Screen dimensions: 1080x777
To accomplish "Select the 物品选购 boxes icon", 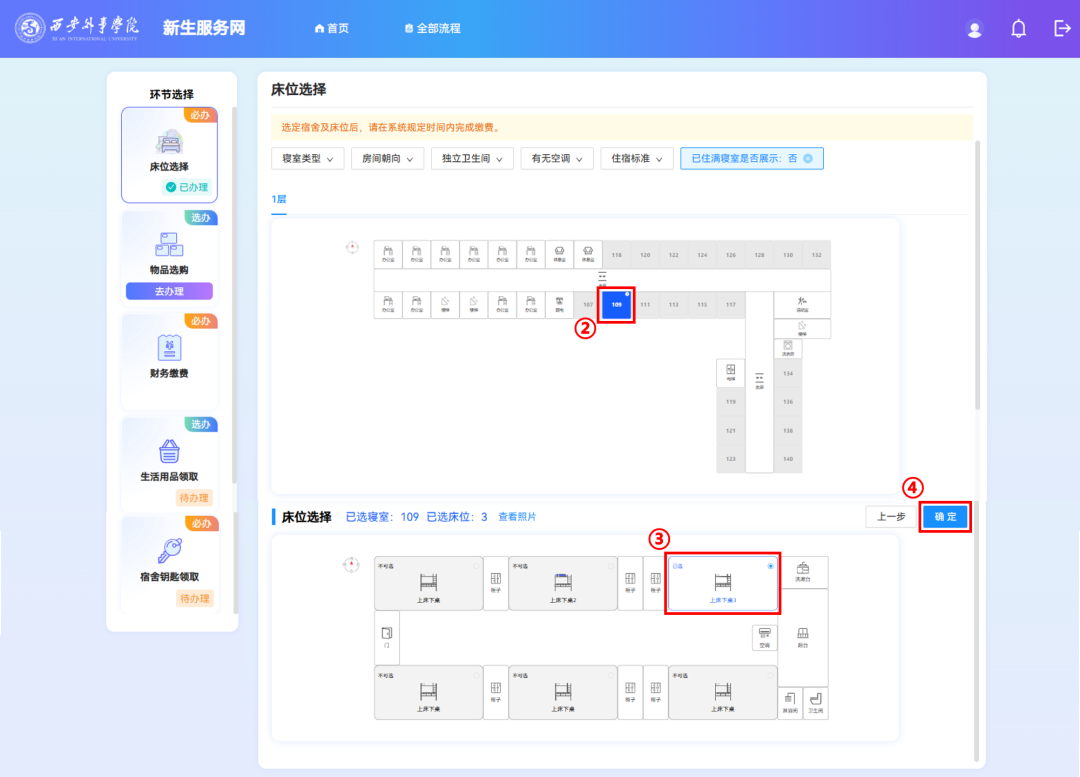I will pyautogui.click(x=169, y=245).
